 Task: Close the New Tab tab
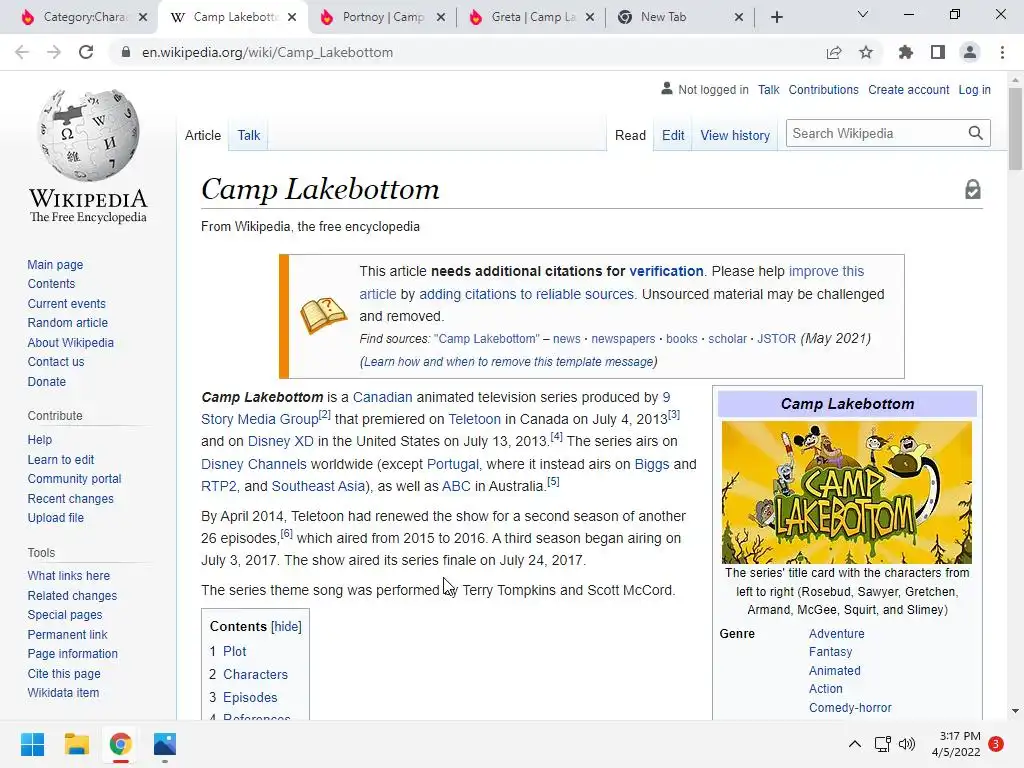[739, 17]
